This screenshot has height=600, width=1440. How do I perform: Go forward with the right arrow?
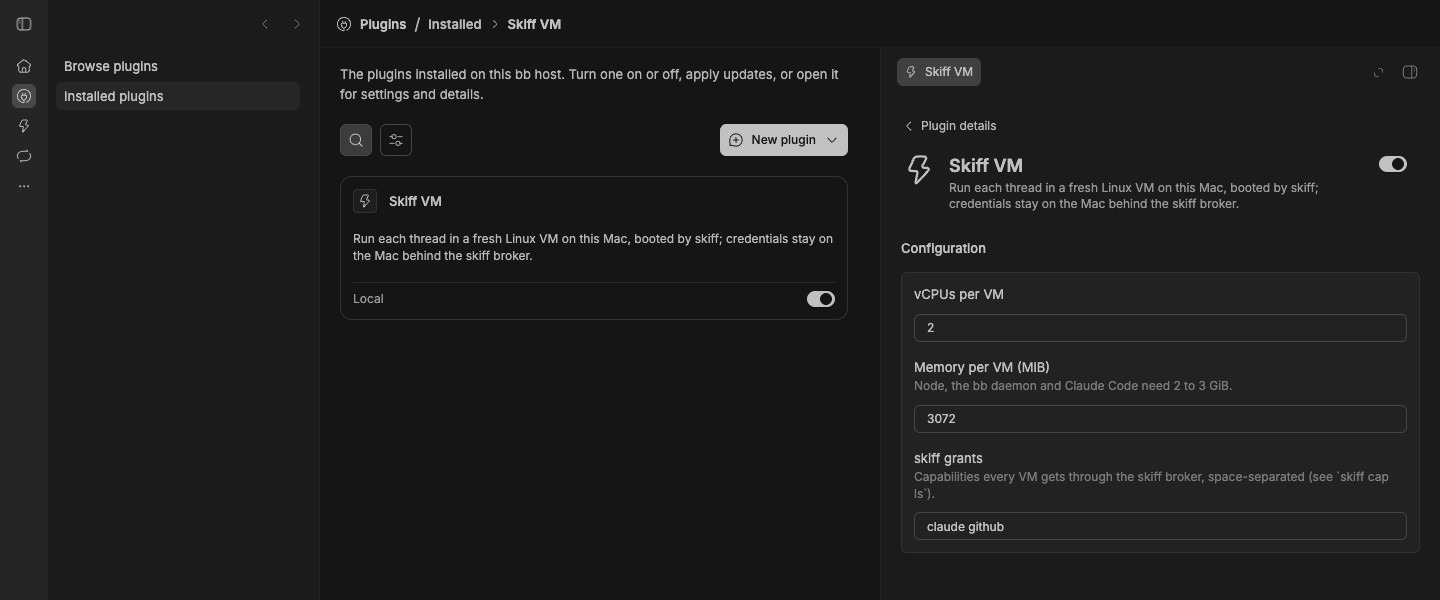pos(296,24)
